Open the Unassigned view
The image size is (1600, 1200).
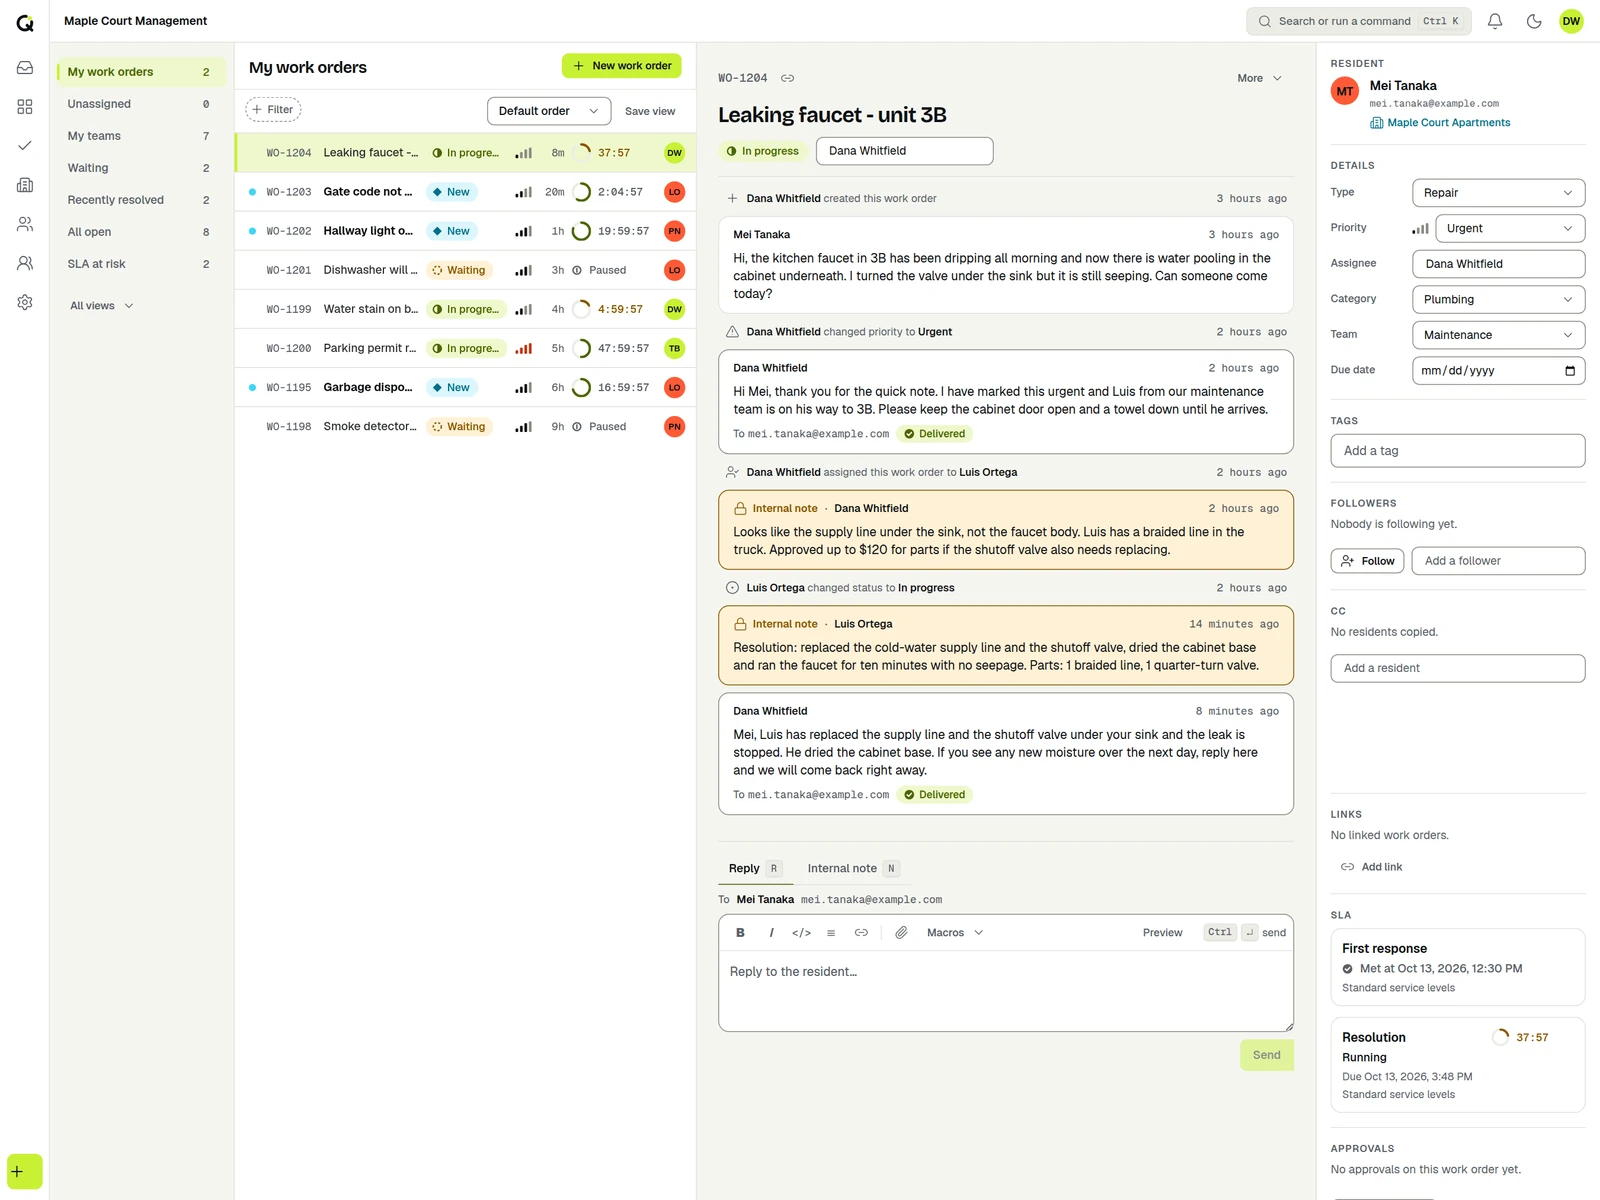click(x=140, y=104)
